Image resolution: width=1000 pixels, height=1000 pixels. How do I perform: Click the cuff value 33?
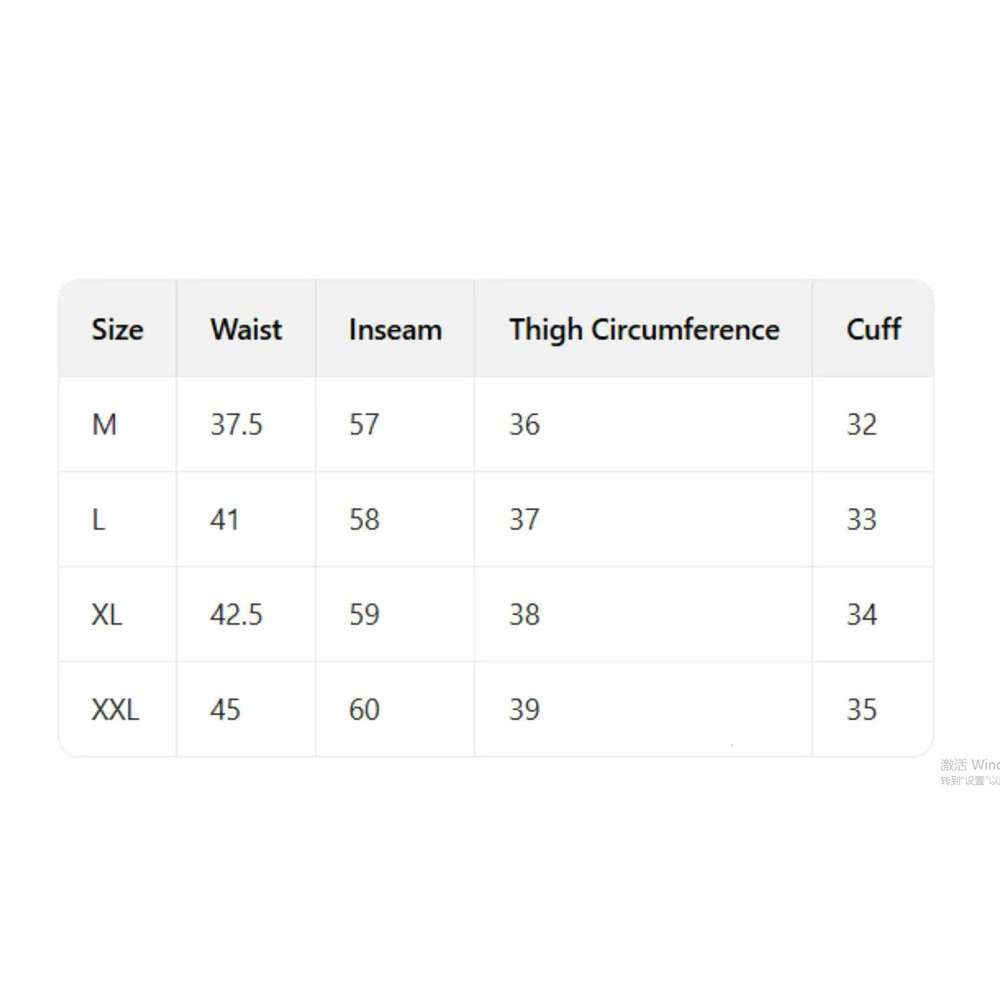tap(861, 520)
